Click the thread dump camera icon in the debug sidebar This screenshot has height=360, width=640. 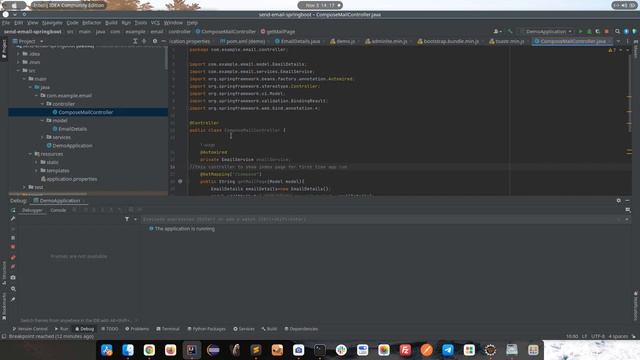click(13, 278)
